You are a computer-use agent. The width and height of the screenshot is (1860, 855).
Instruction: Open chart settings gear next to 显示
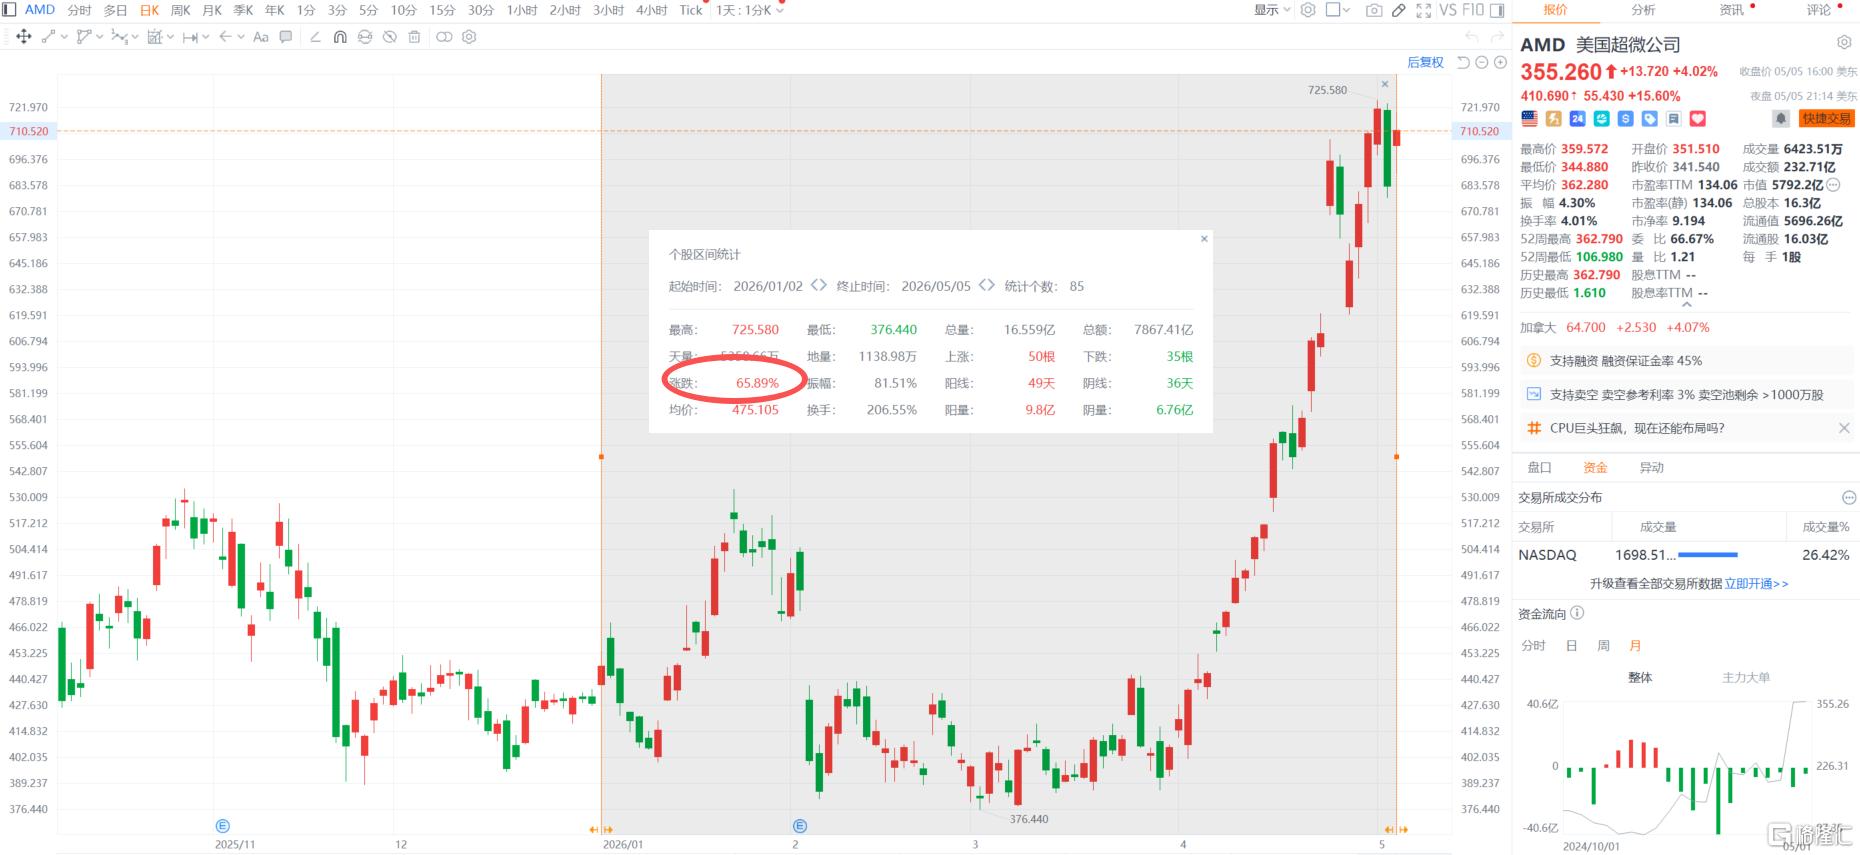point(1308,10)
